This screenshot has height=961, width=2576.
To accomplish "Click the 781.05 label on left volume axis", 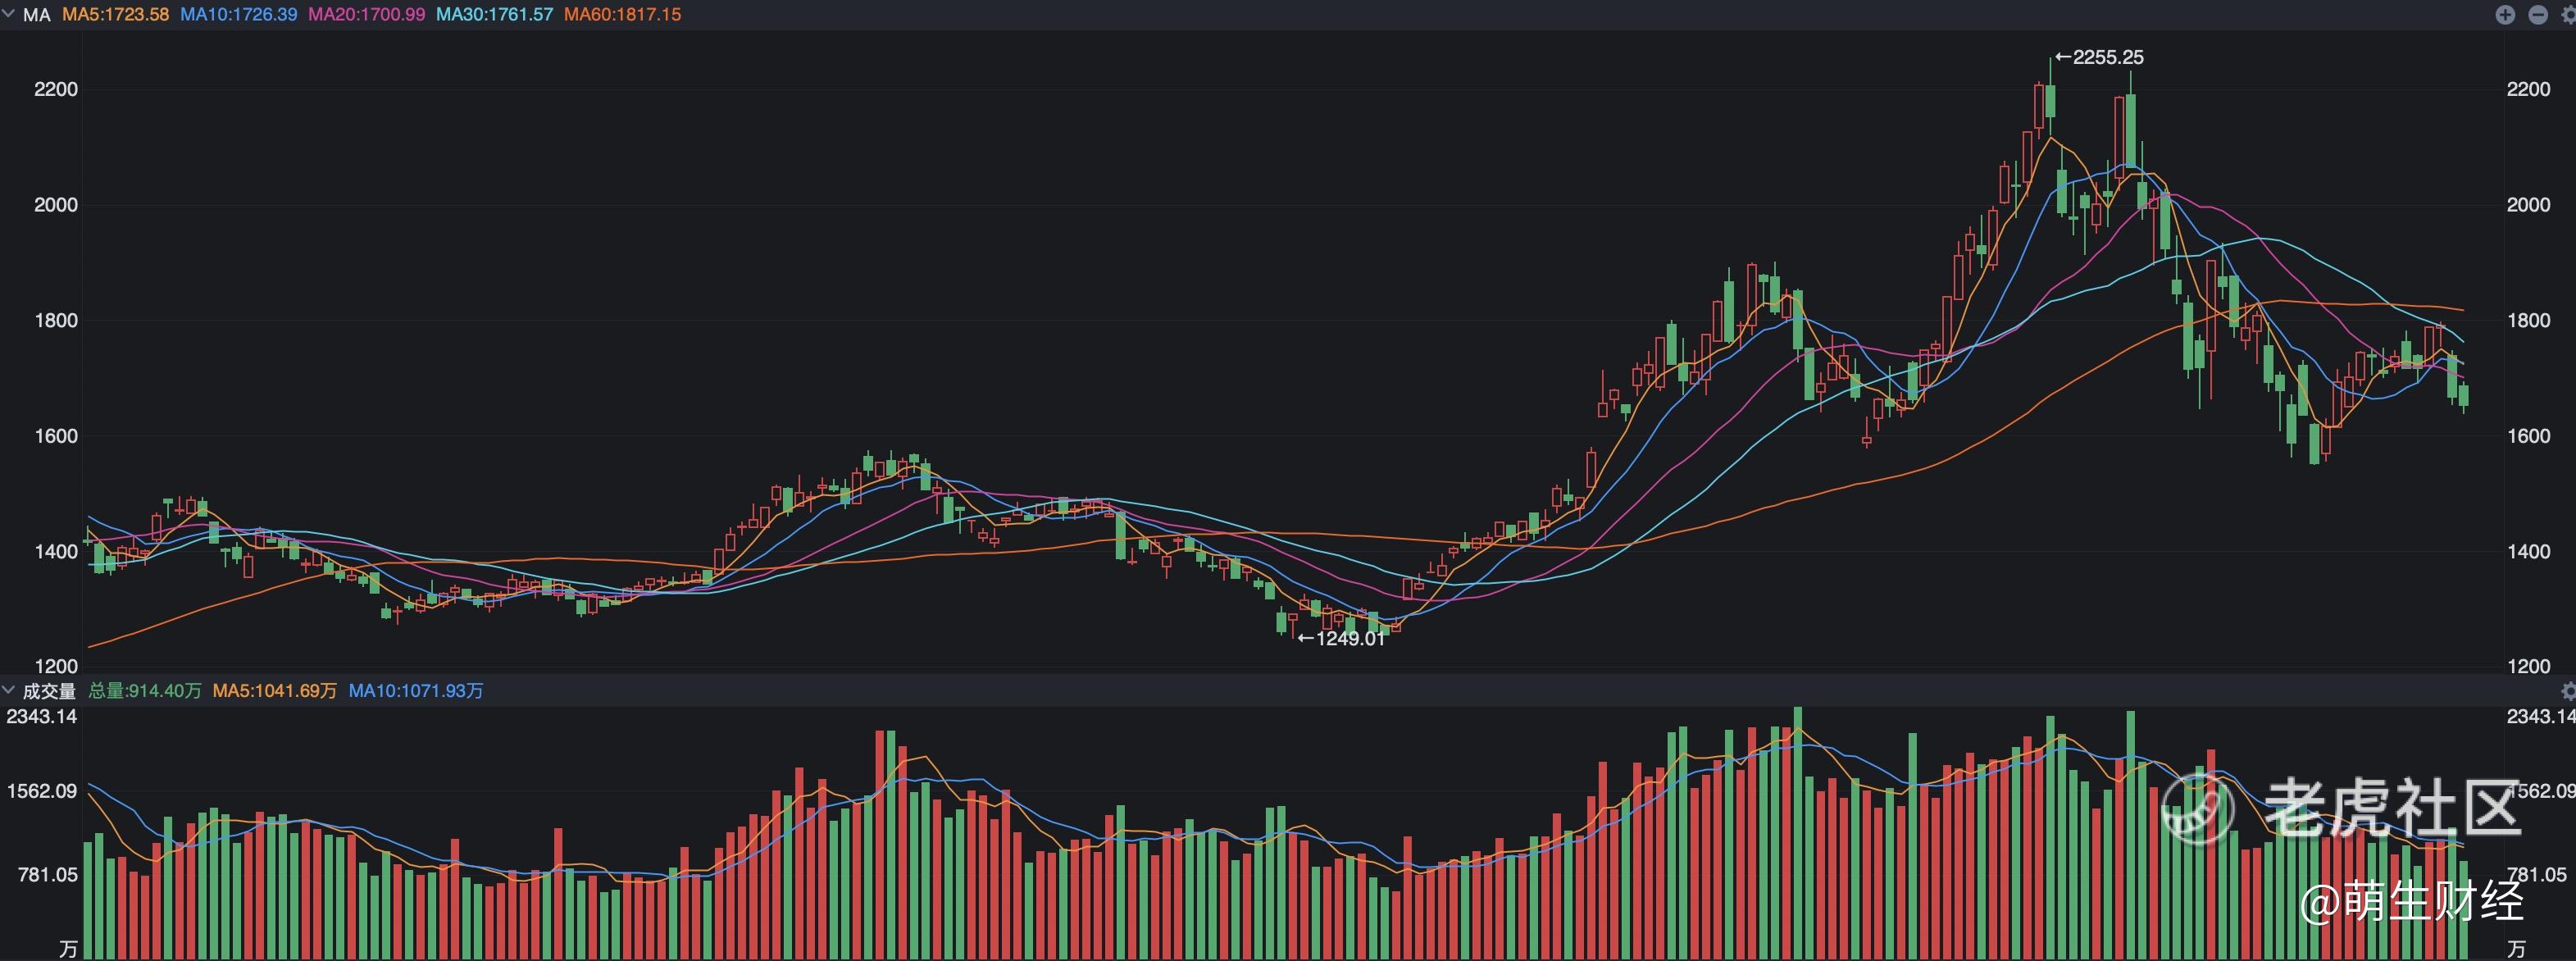I will 47,875.
